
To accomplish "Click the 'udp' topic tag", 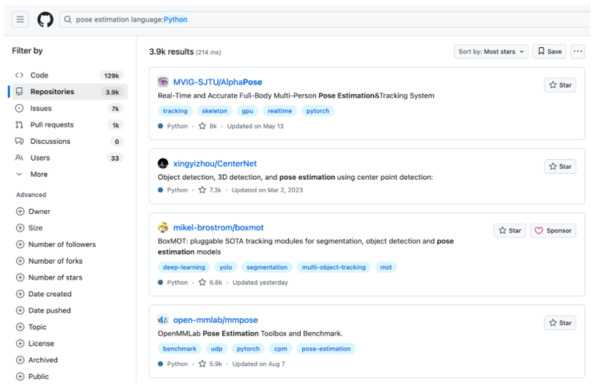I will [x=216, y=349].
